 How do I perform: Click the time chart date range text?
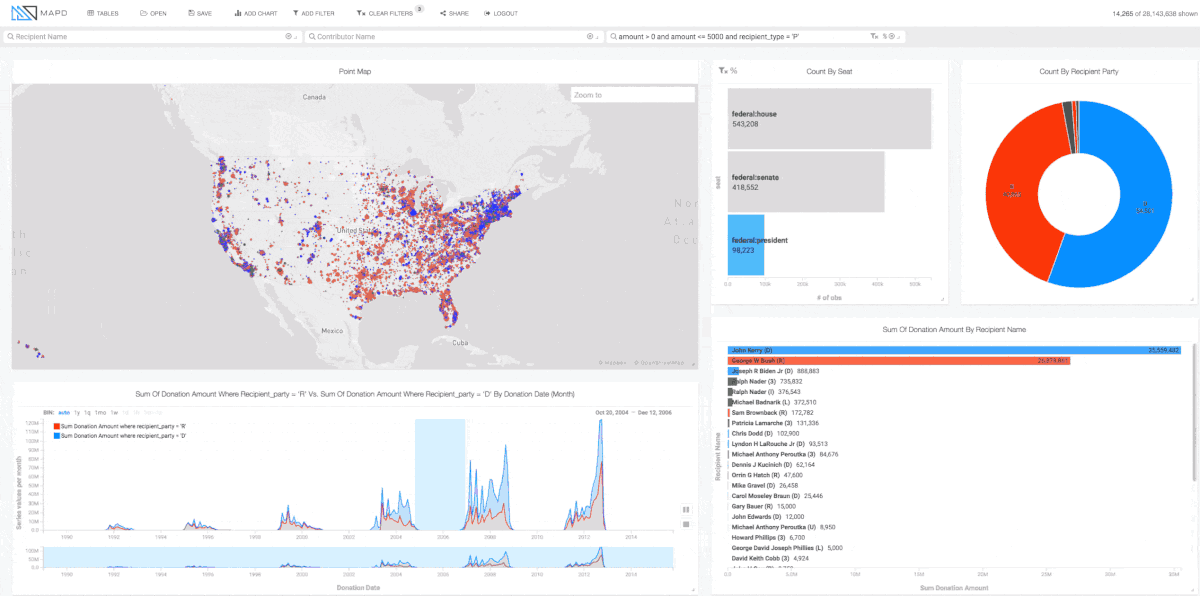coord(633,412)
